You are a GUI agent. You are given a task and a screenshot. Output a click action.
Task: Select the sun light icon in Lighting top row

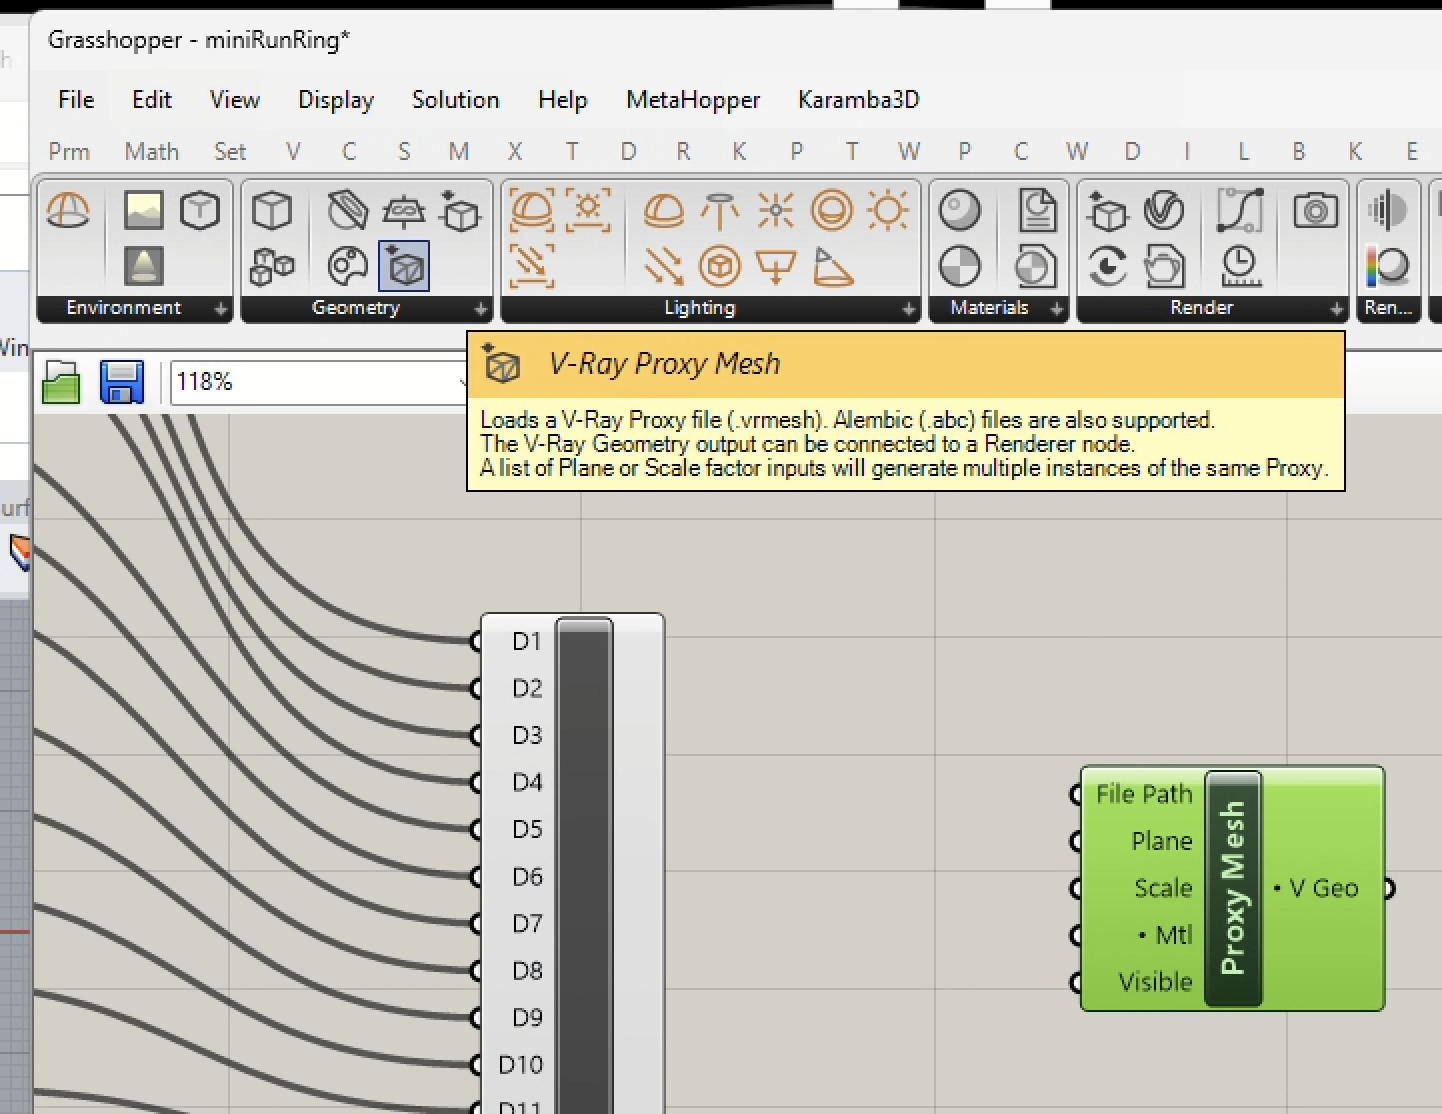888,211
